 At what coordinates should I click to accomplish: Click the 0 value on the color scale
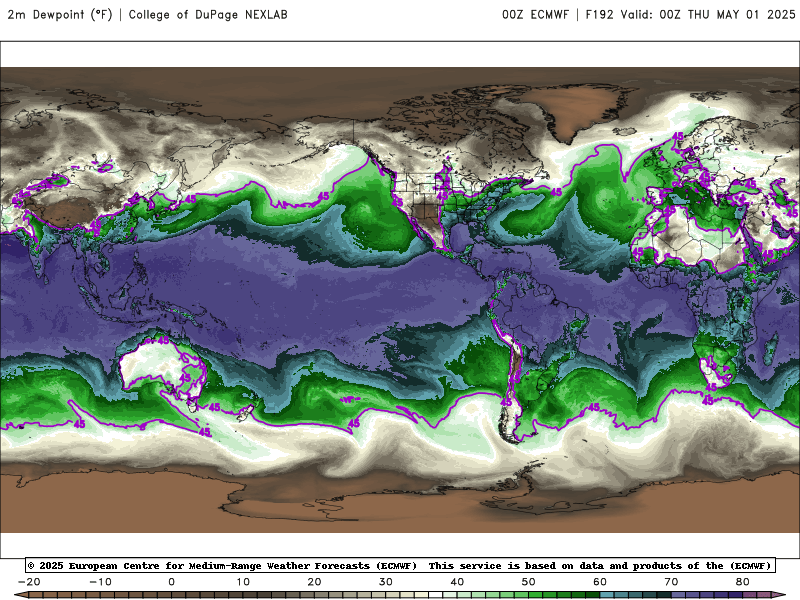coord(171,582)
